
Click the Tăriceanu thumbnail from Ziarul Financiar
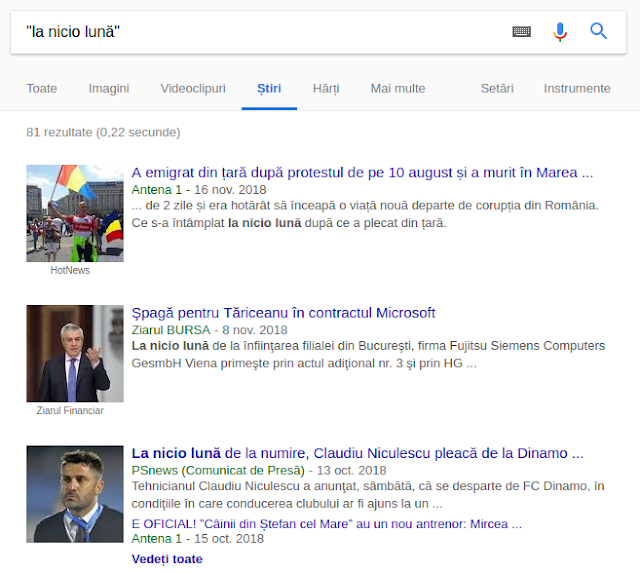click(75, 354)
